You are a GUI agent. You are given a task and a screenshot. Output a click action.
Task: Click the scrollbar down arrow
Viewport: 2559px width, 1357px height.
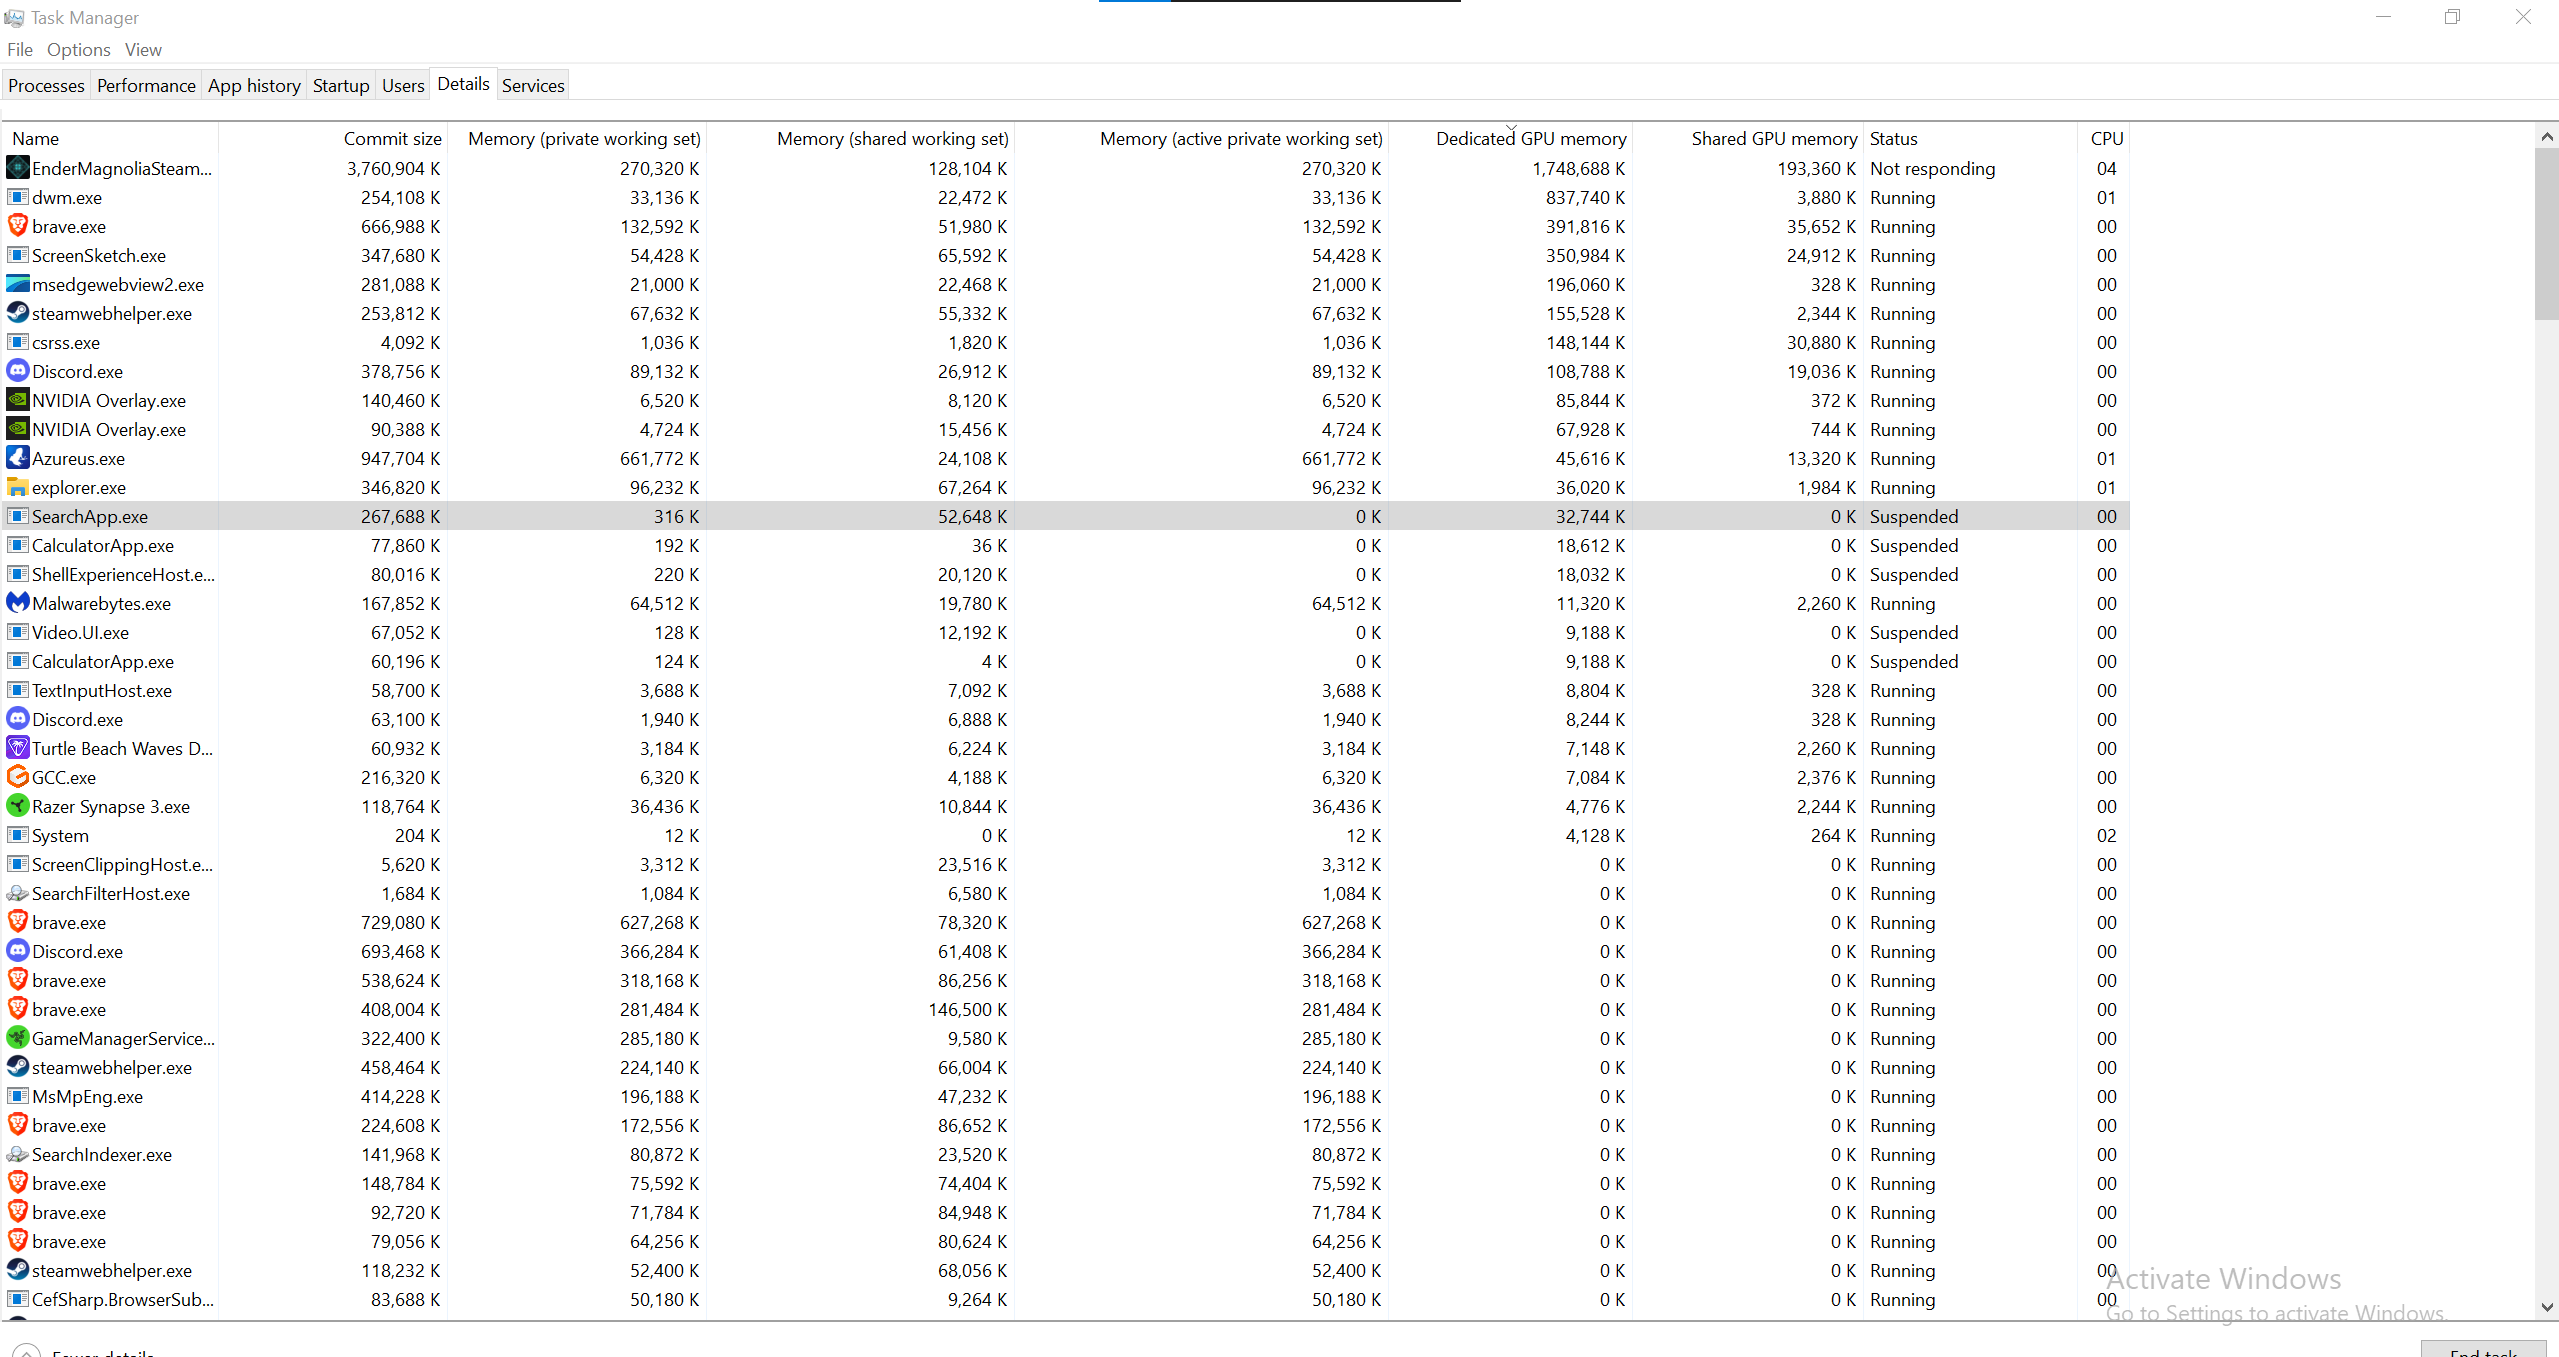point(2546,1307)
